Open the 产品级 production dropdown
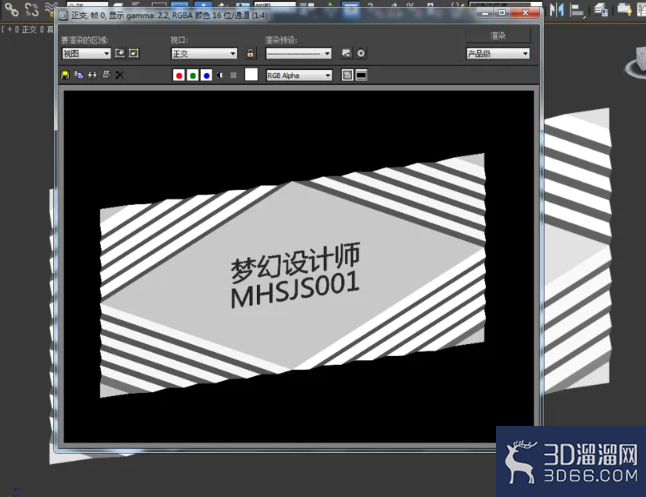646x497 pixels. pos(498,54)
